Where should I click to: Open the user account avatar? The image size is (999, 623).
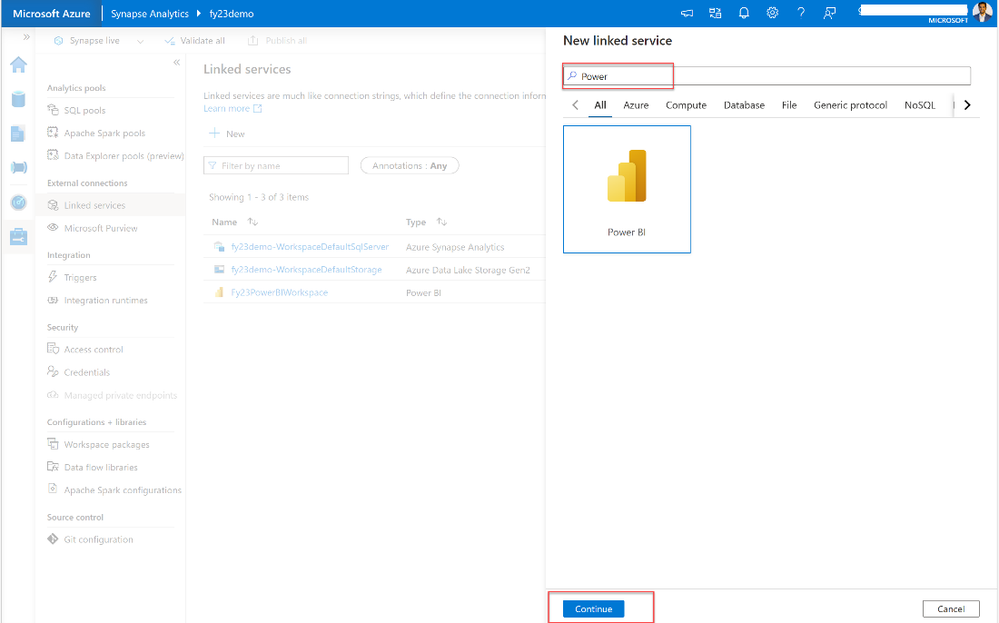click(982, 12)
